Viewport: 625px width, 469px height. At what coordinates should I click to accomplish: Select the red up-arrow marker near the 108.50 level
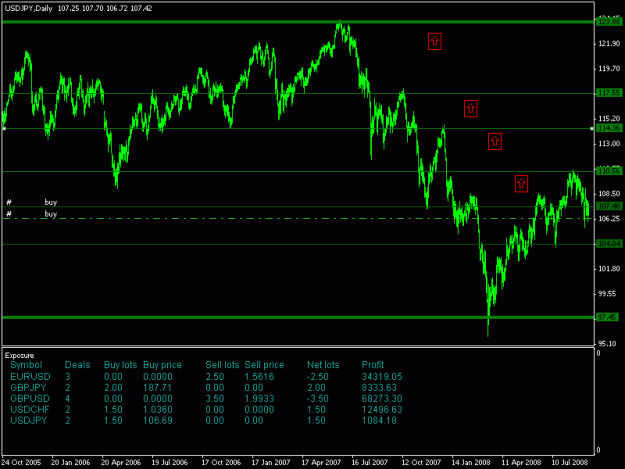tap(521, 184)
